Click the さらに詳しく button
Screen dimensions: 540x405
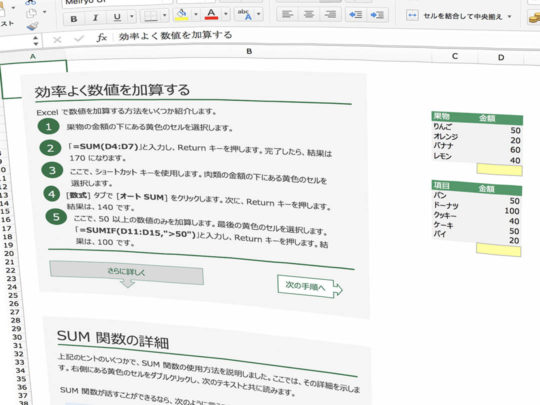[x=126, y=272]
